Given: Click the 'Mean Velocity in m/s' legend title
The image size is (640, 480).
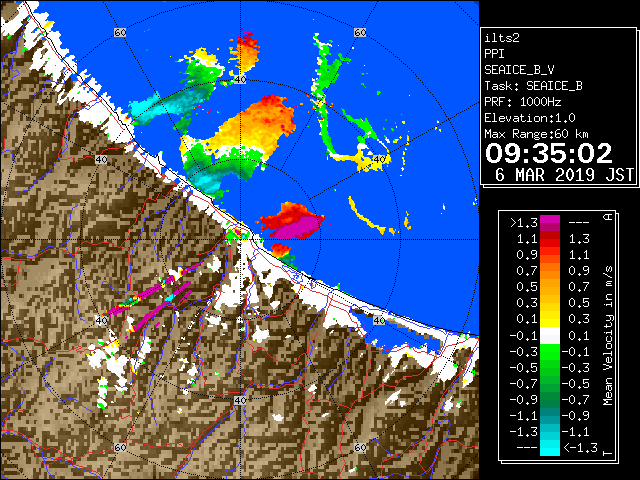Looking at the screenshot, I should pyautogui.click(x=608, y=336).
